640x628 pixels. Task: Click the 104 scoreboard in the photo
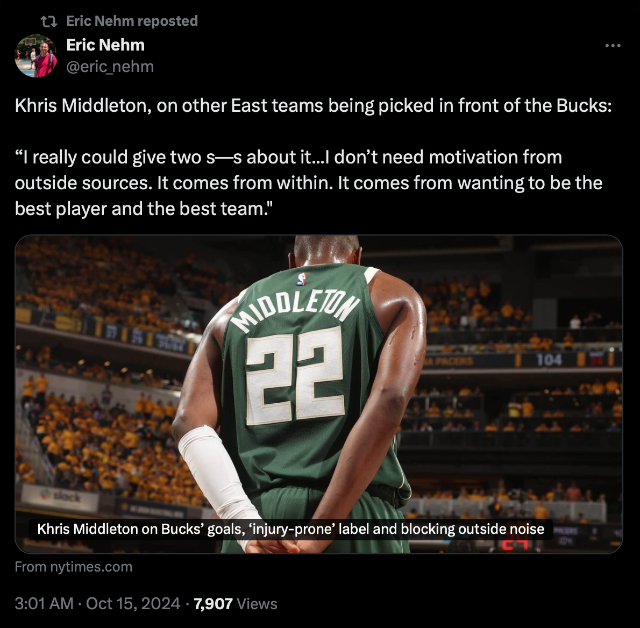pyautogui.click(x=549, y=360)
